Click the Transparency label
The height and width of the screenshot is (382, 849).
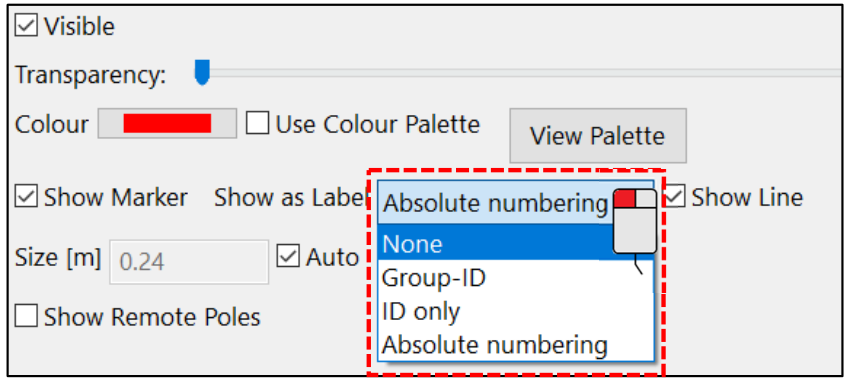pos(90,75)
